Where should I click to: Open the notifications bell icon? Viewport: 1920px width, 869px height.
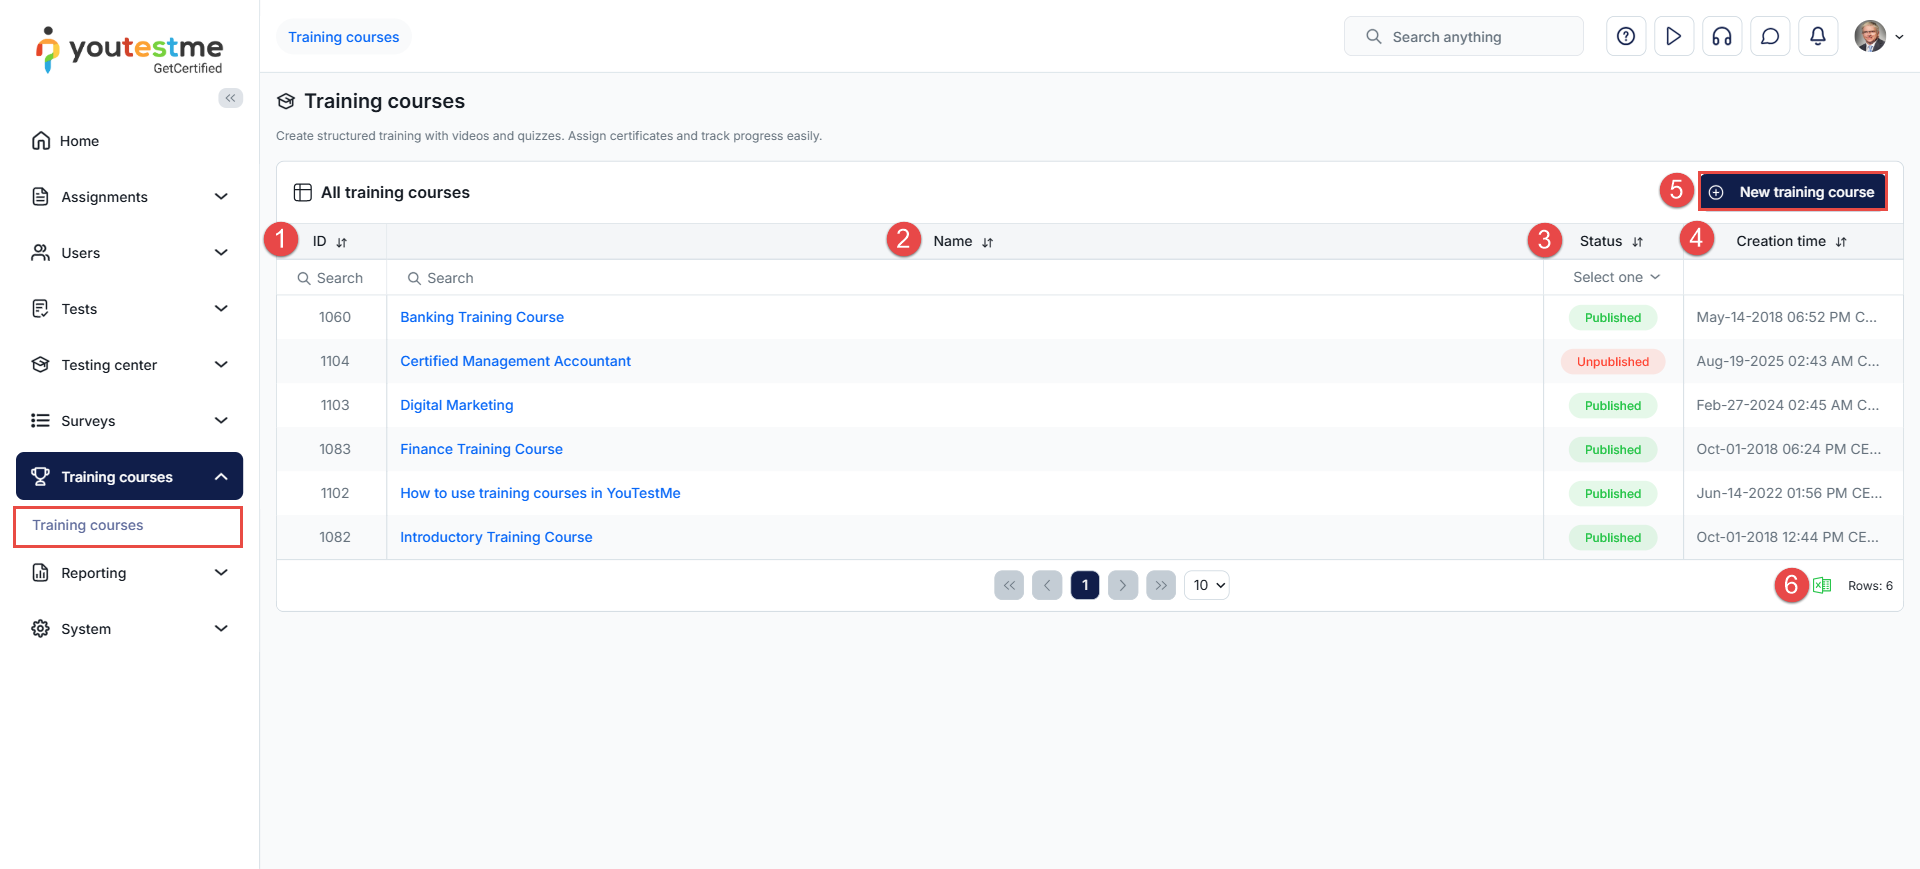1818,37
